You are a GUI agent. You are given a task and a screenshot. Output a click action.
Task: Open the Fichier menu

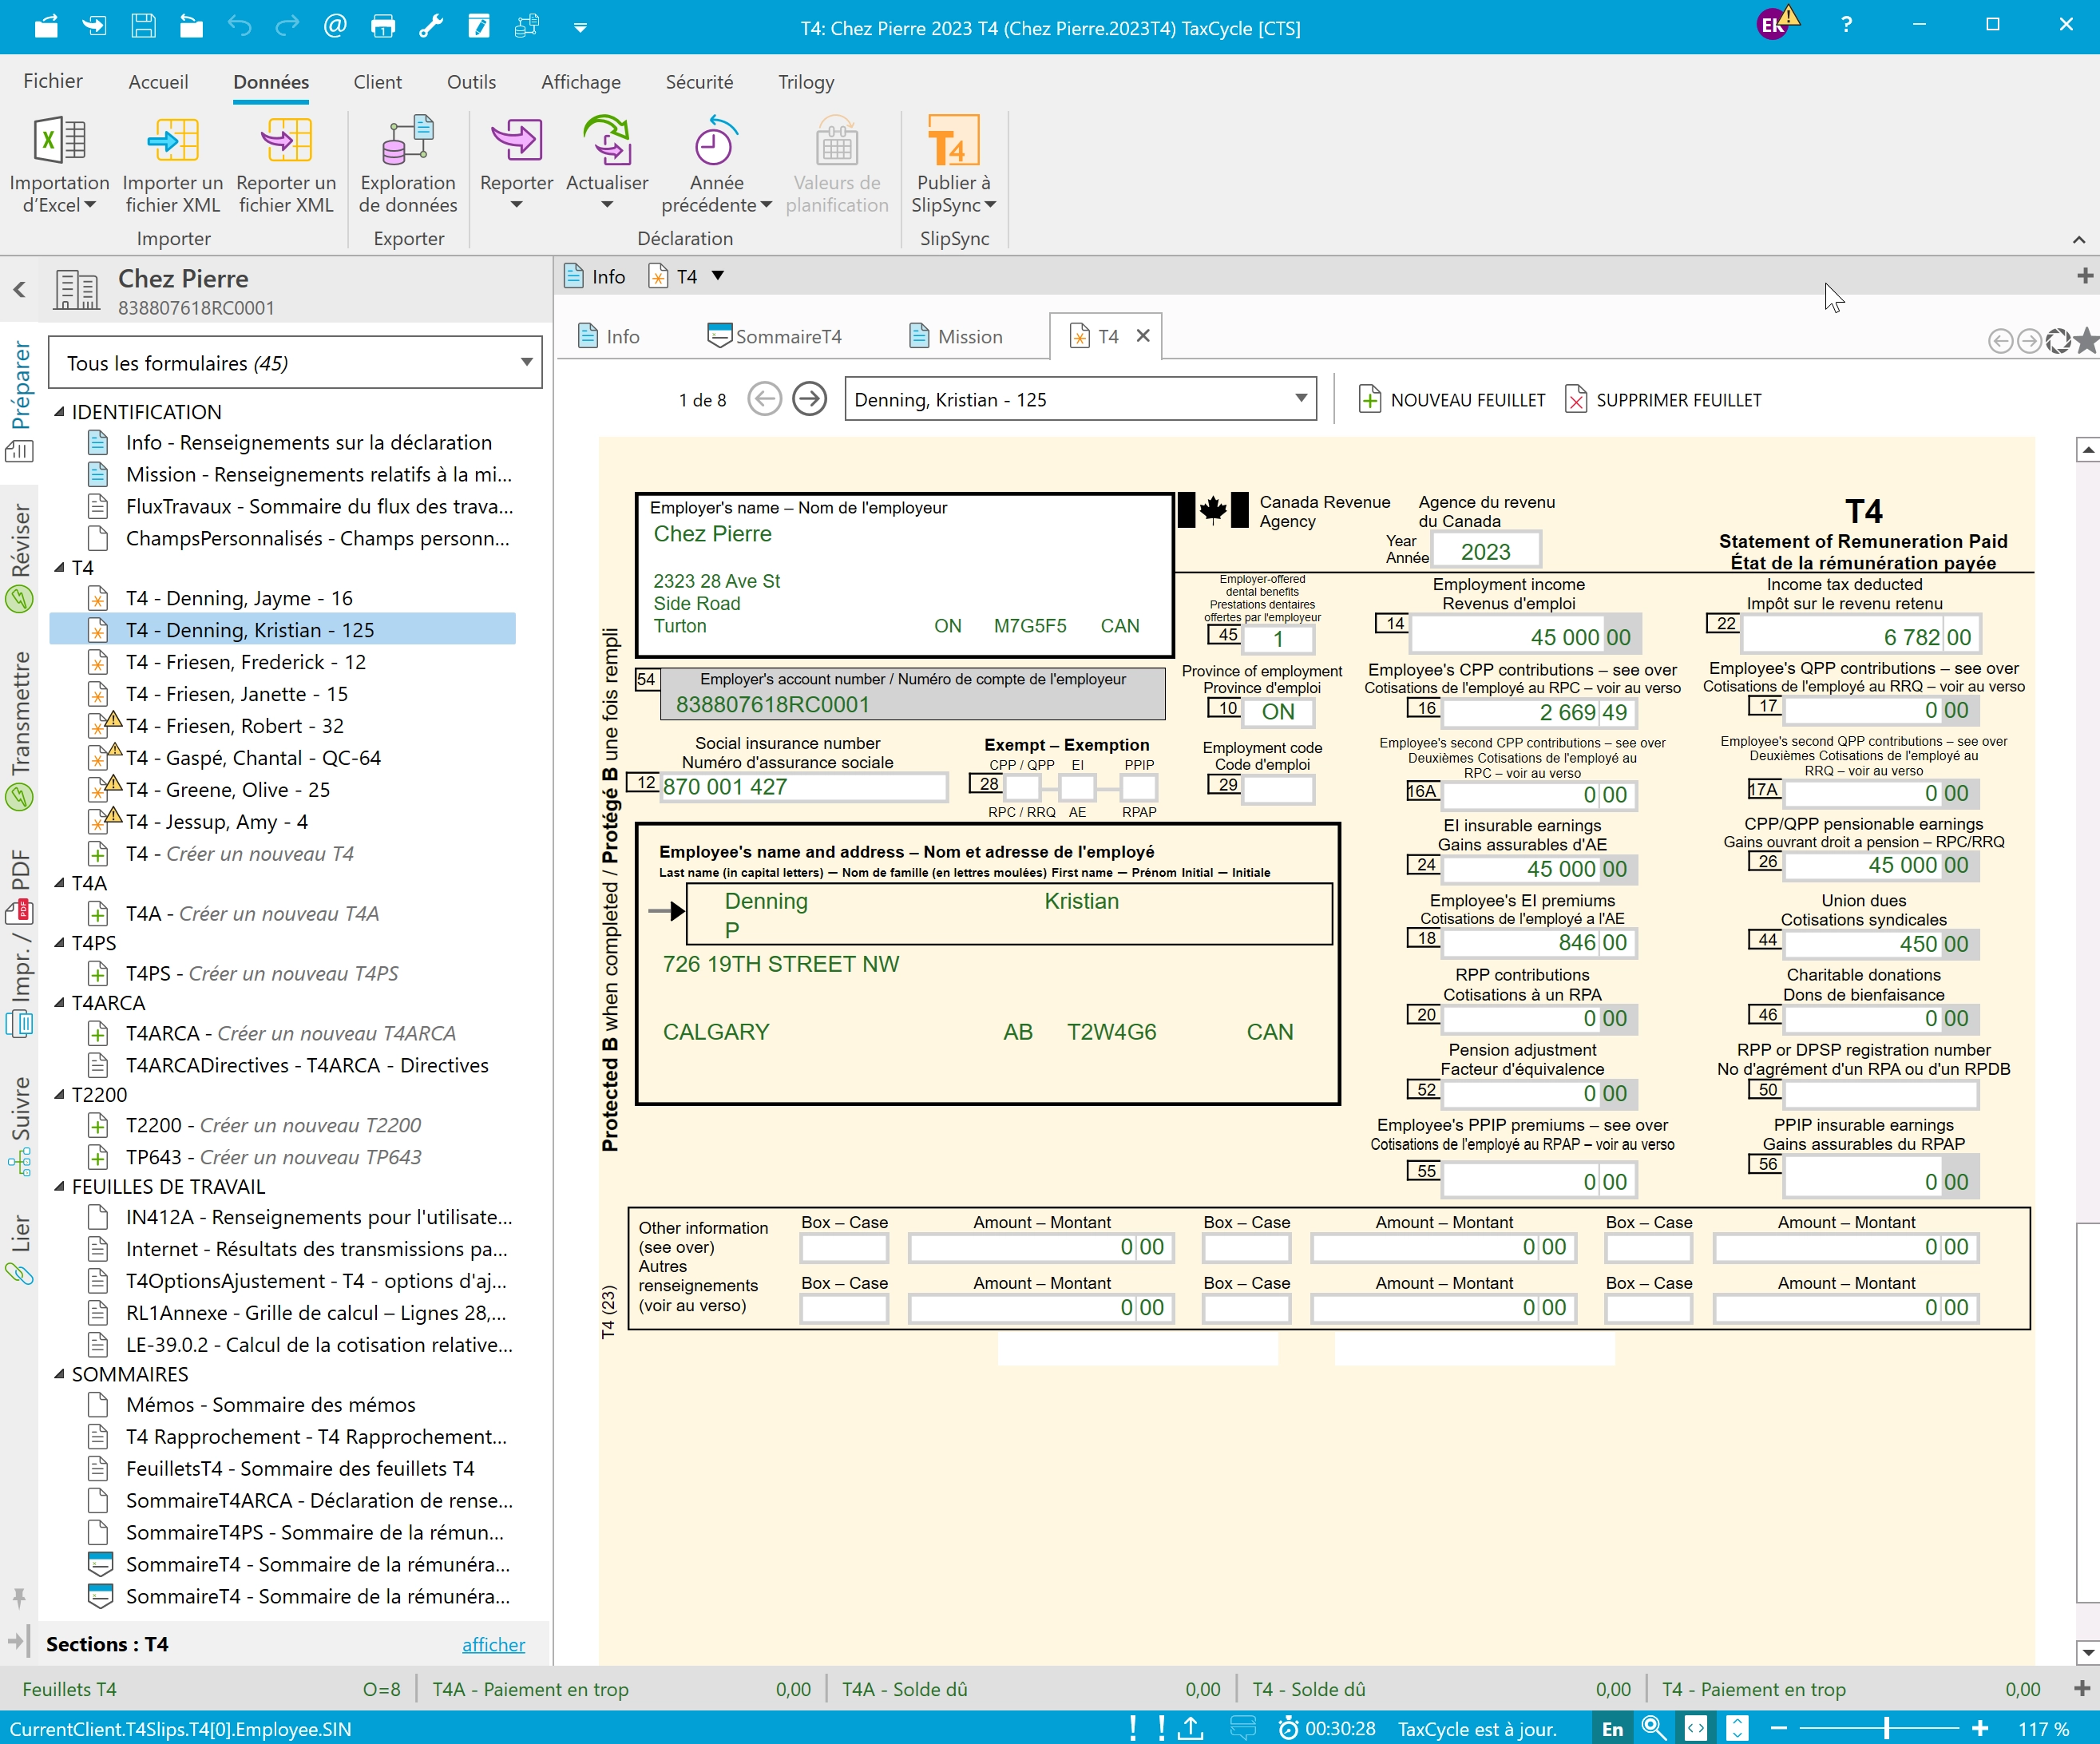53,81
